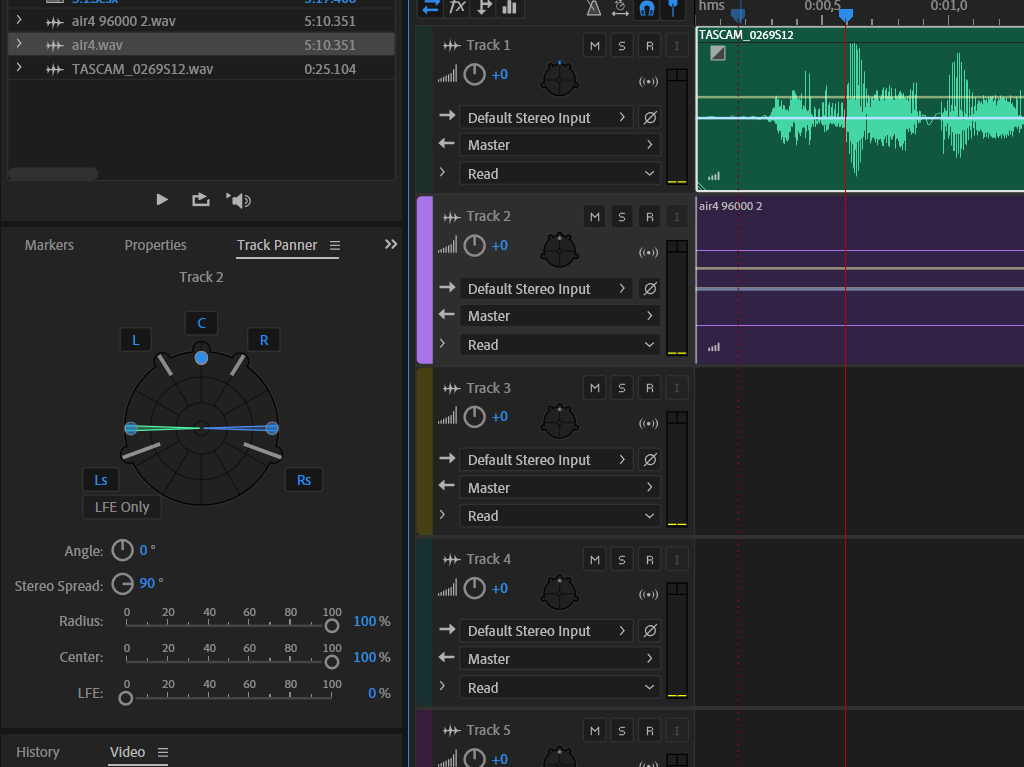Screen dimensions: 1024x767
Task: Click the Files panel loop playback icon
Action: [x=201, y=199]
